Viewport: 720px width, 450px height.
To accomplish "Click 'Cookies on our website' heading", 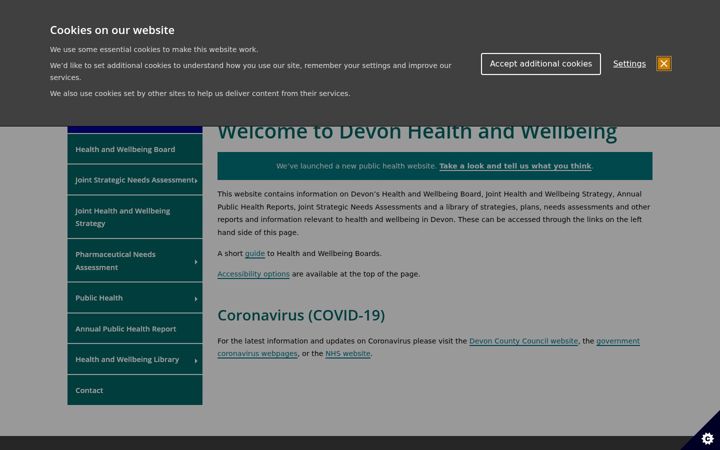I will coord(112,30).
